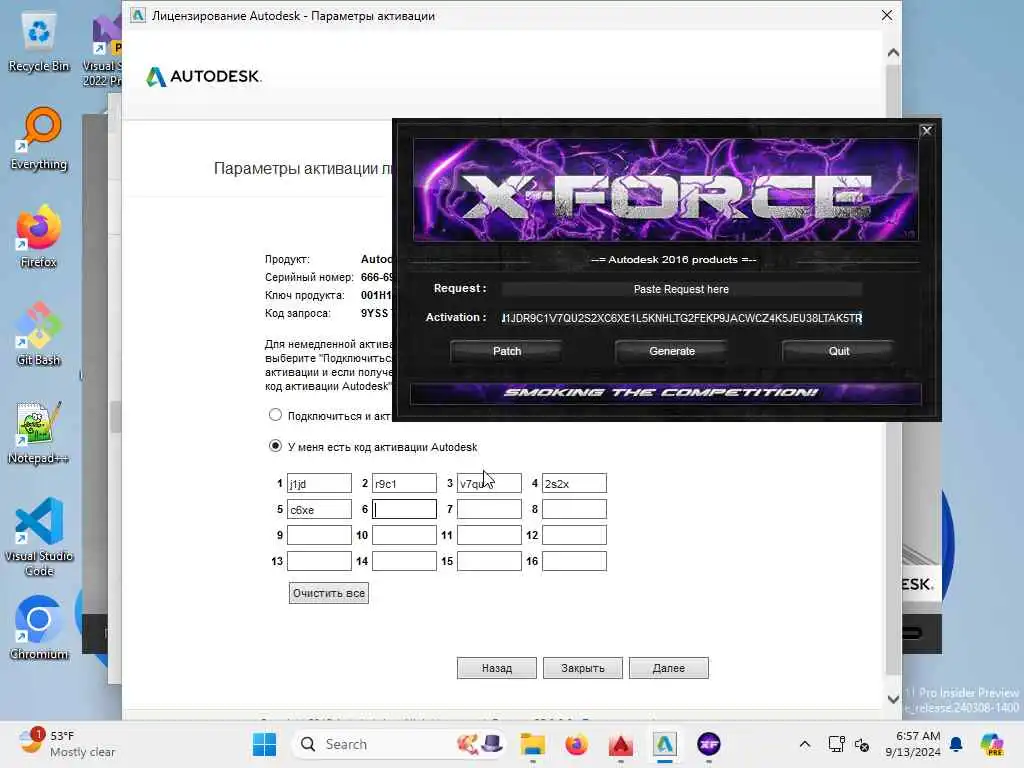The width and height of the screenshot is (1024, 768).
Task: Switch to the XF keygen taskbar icon
Action: pos(709,744)
